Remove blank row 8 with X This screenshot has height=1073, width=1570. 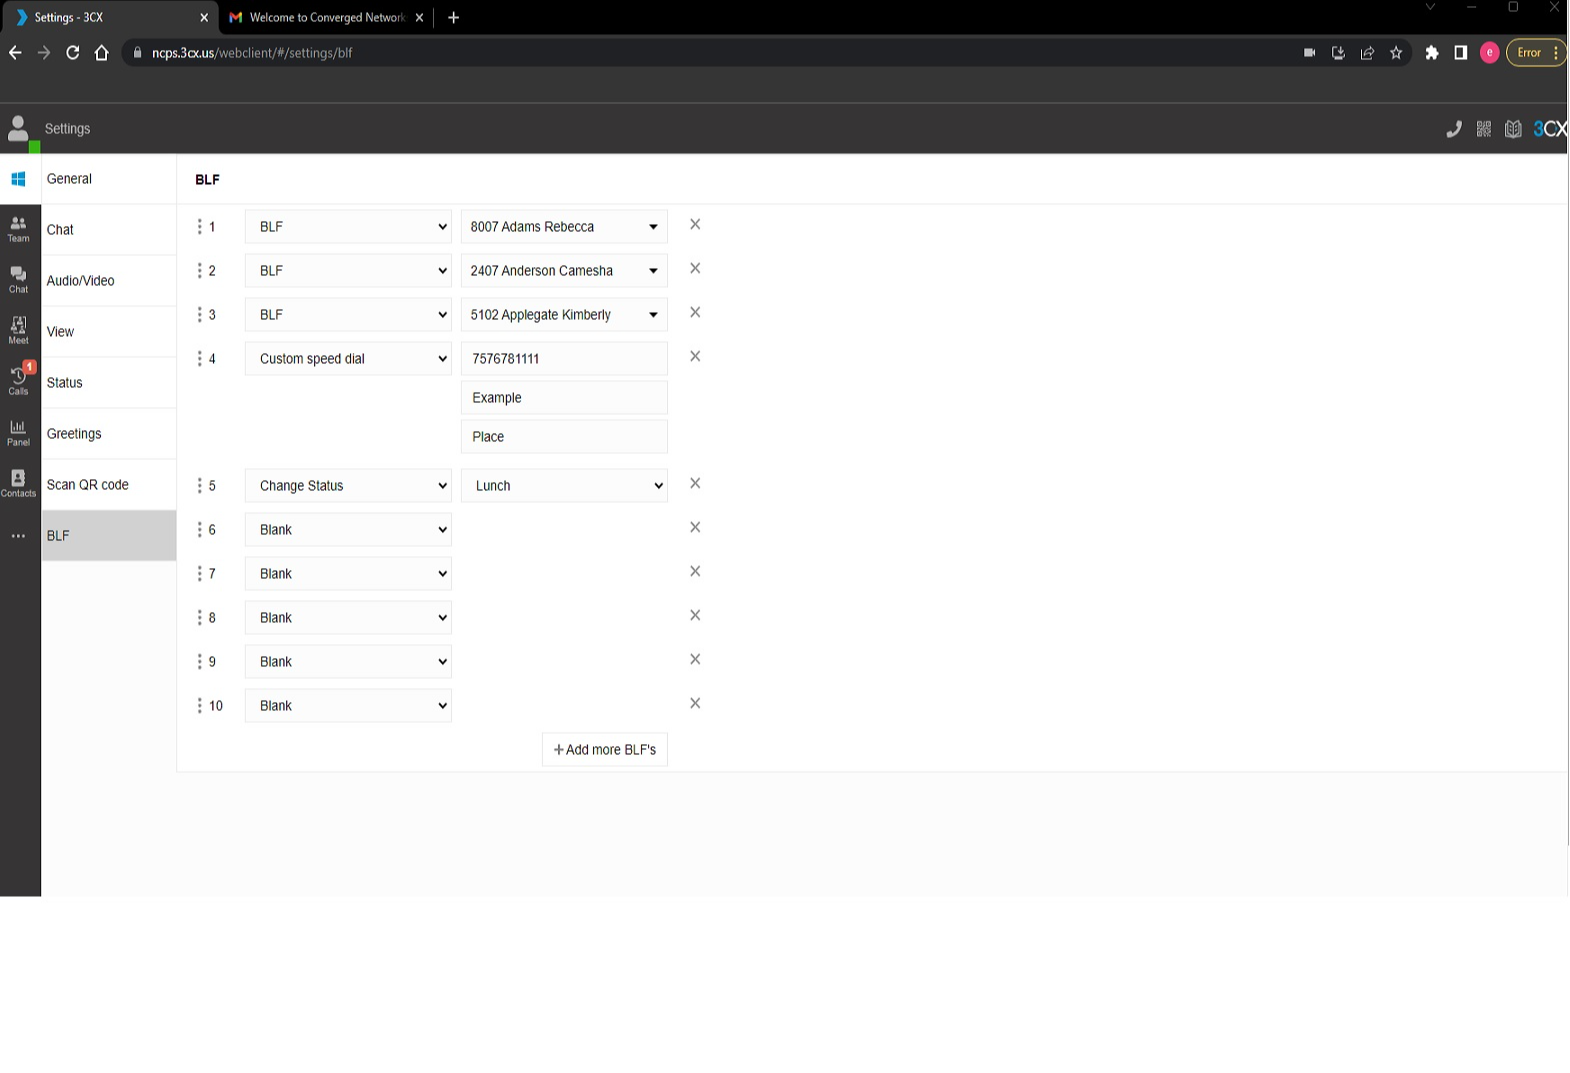(695, 616)
